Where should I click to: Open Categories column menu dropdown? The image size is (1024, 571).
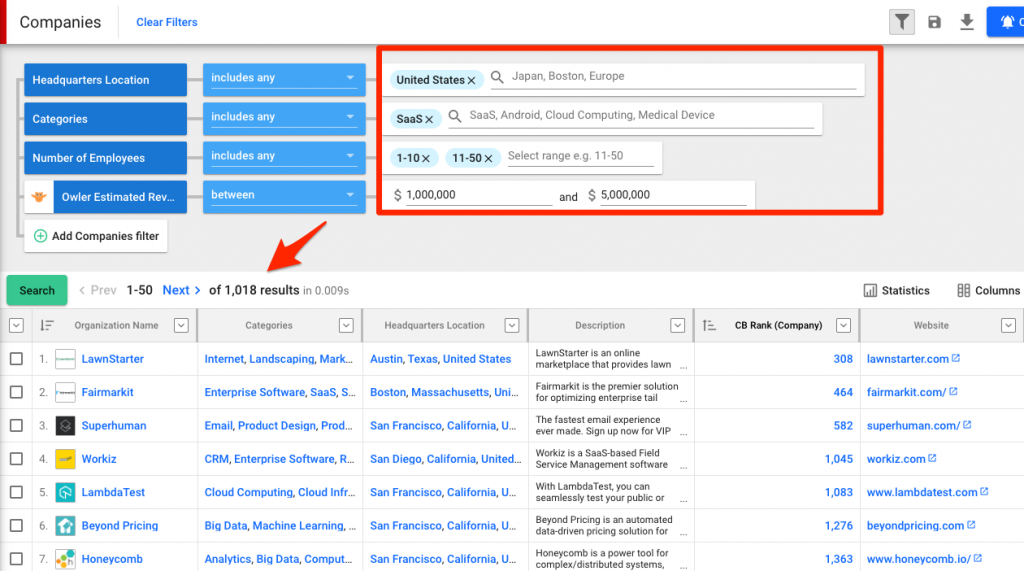[x=347, y=325]
